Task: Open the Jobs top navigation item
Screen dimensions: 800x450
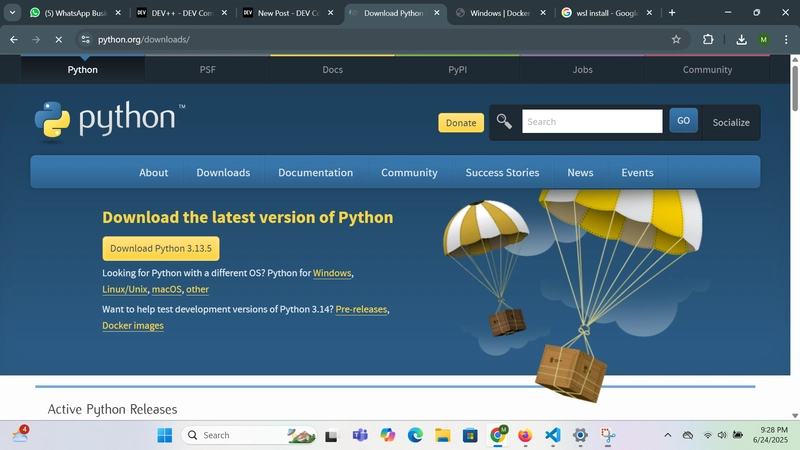Action: point(583,70)
